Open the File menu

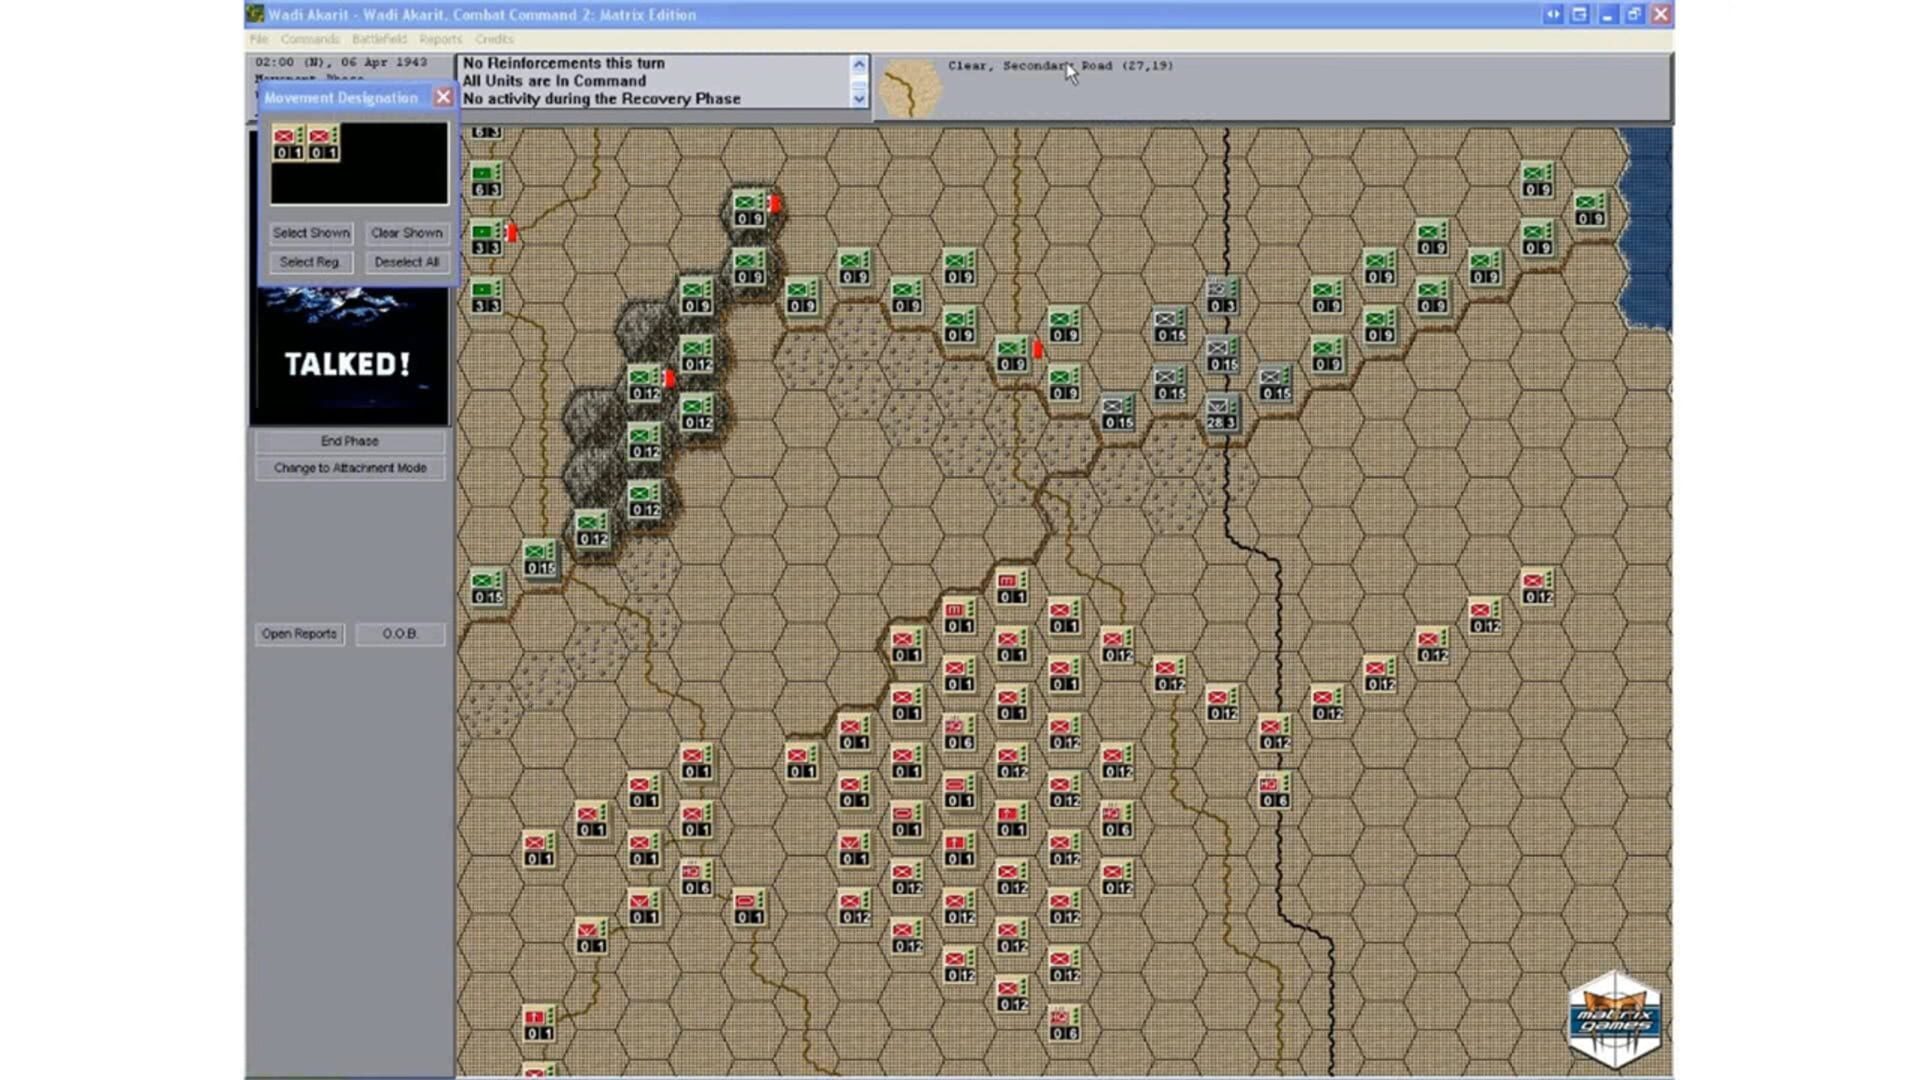pos(259,39)
